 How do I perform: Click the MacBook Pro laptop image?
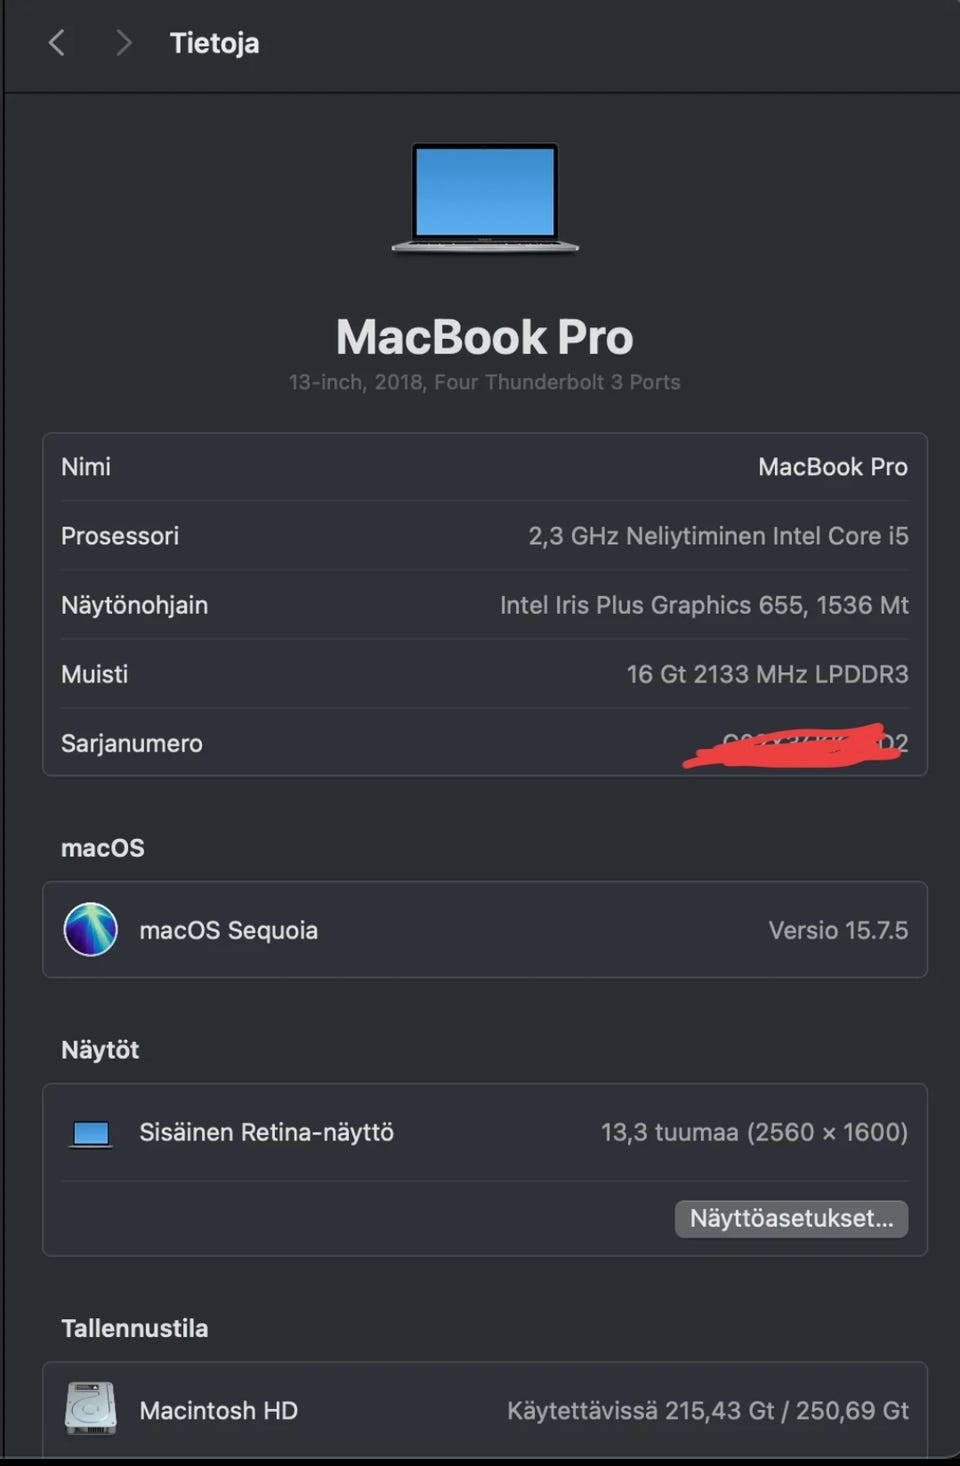485,197
